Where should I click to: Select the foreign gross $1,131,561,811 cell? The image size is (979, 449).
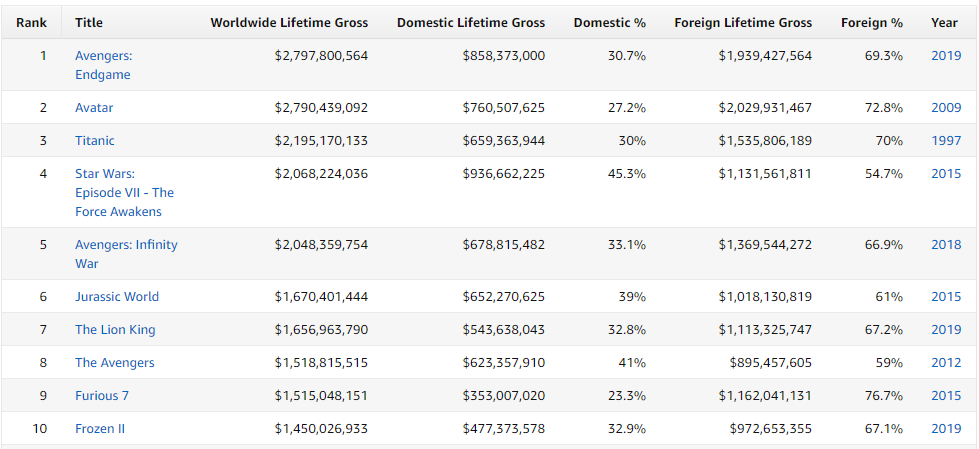coord(765,174)
